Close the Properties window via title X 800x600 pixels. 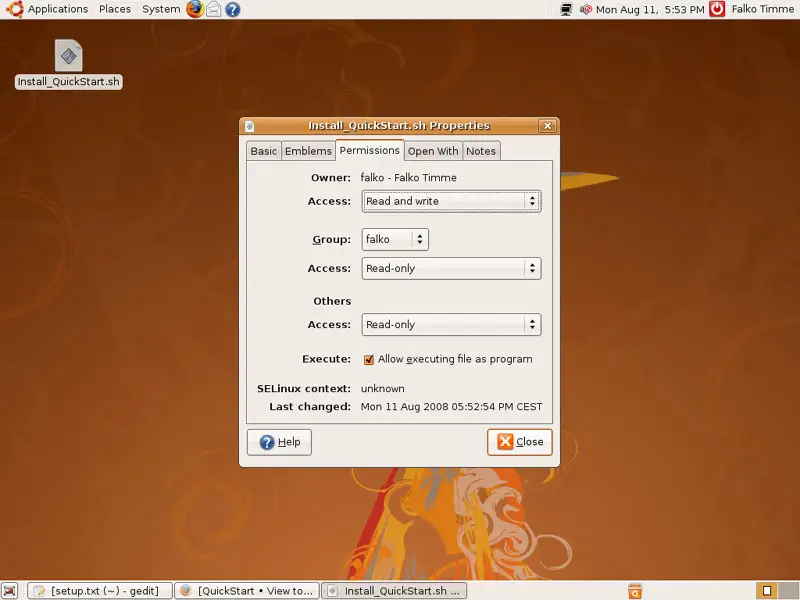click(x=547, y=126)
